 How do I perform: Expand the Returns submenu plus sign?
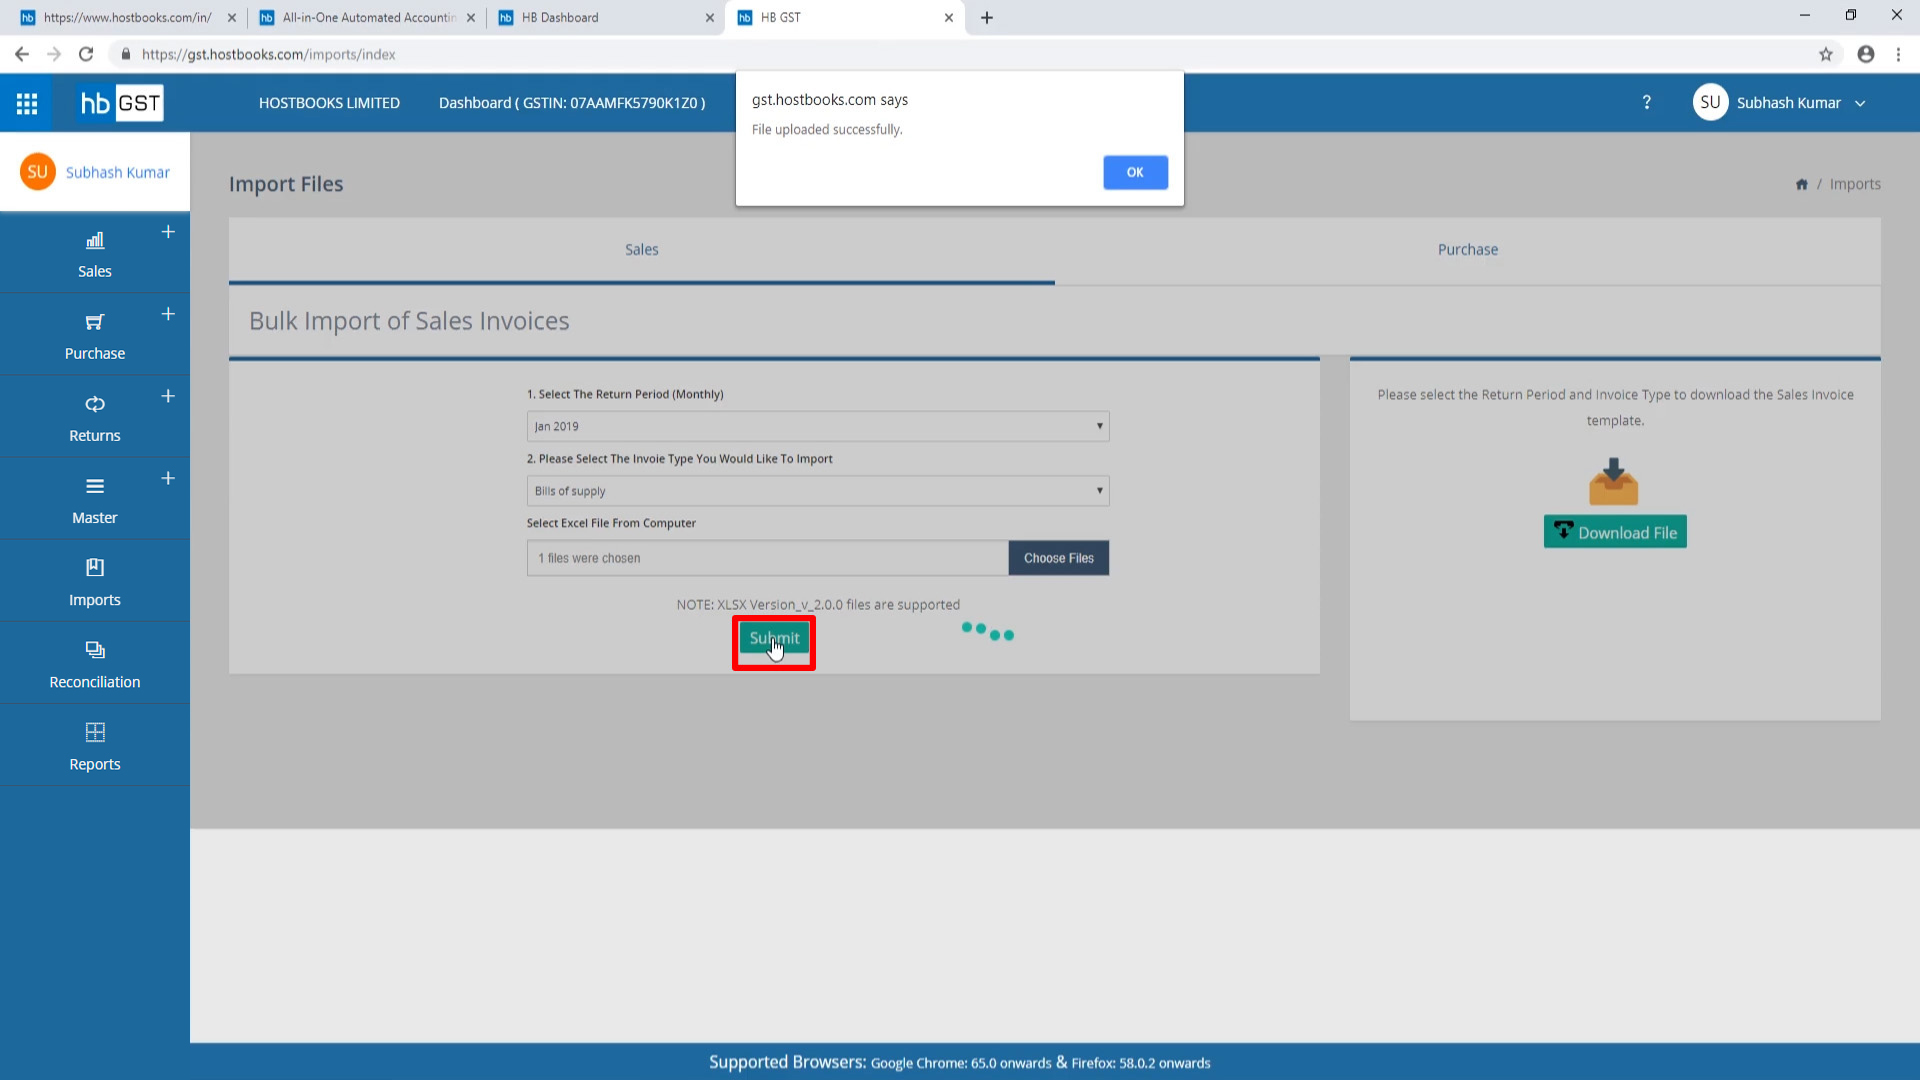click(x=168, y=396)
